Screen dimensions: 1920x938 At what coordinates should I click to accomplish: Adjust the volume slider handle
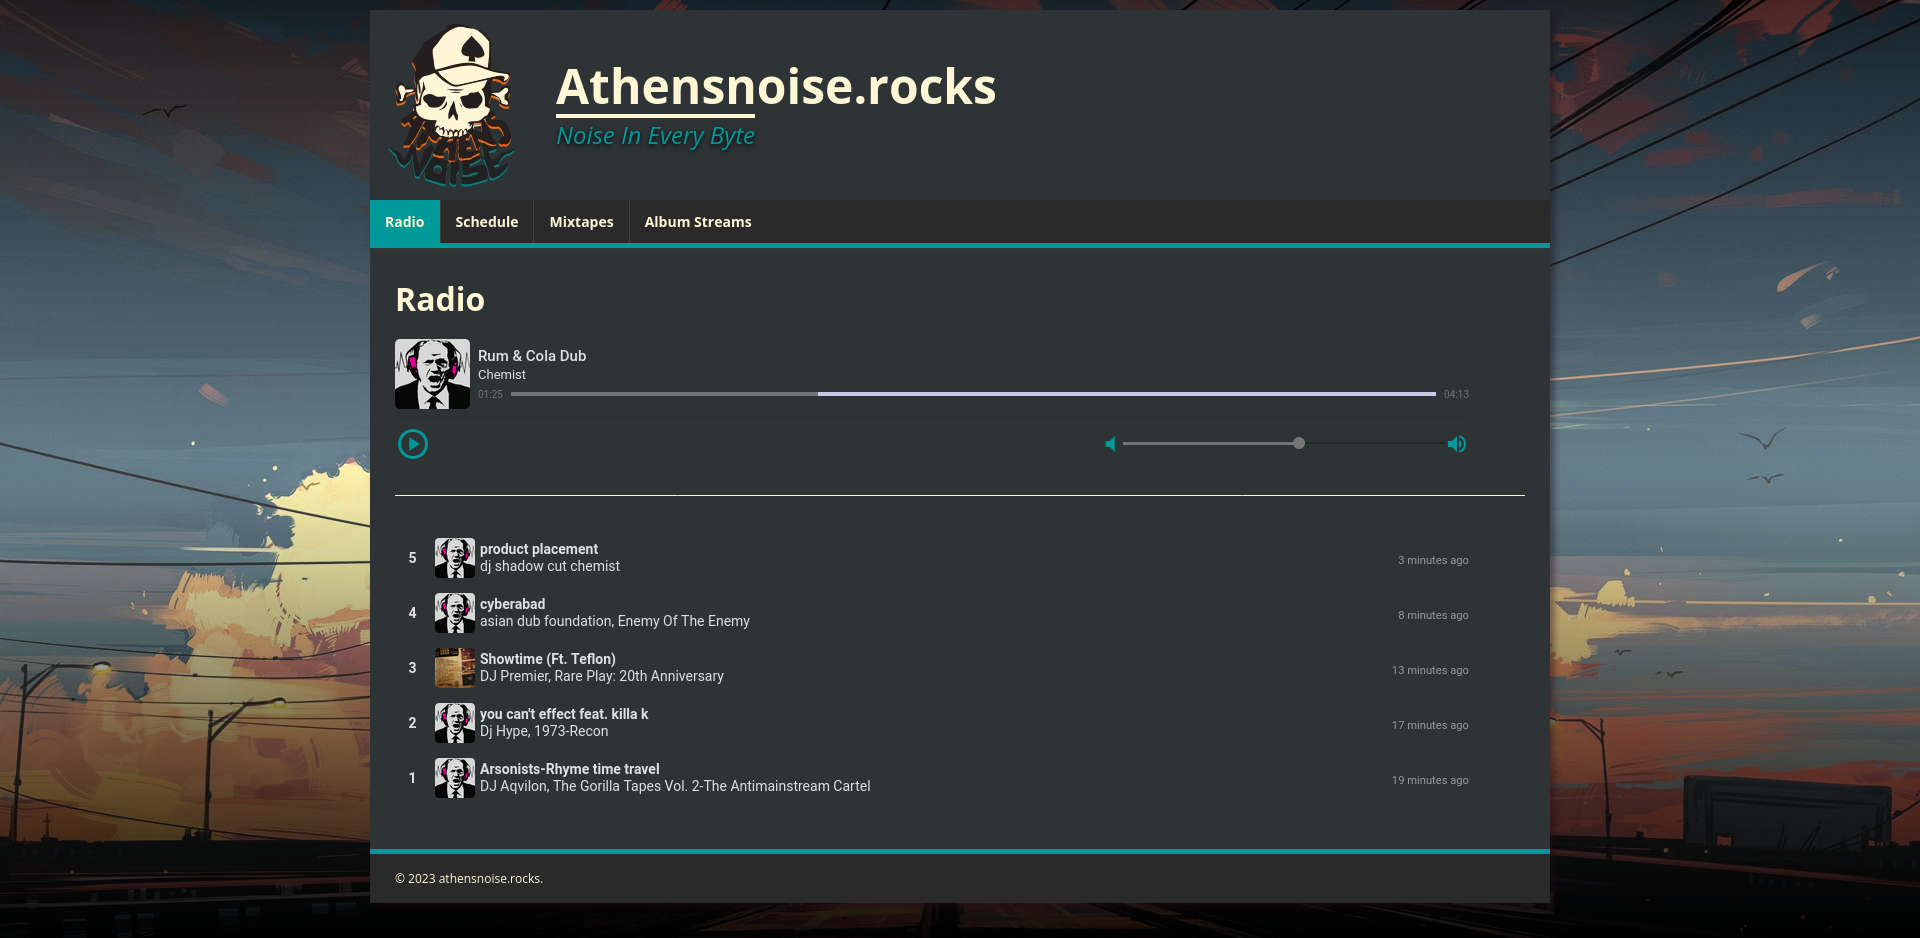[x=1298, y=443]
